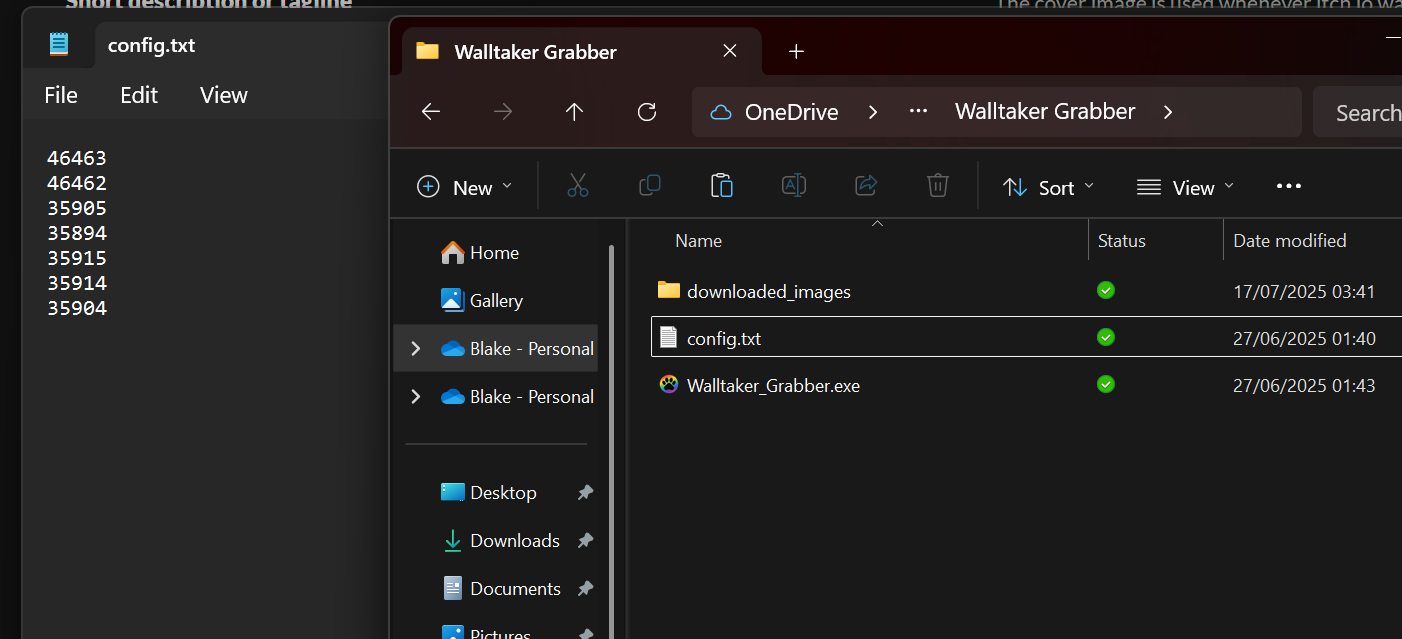The image size is (1402, 639).
Task: Click the Paste clipboard icon
Action: point(722,186)
